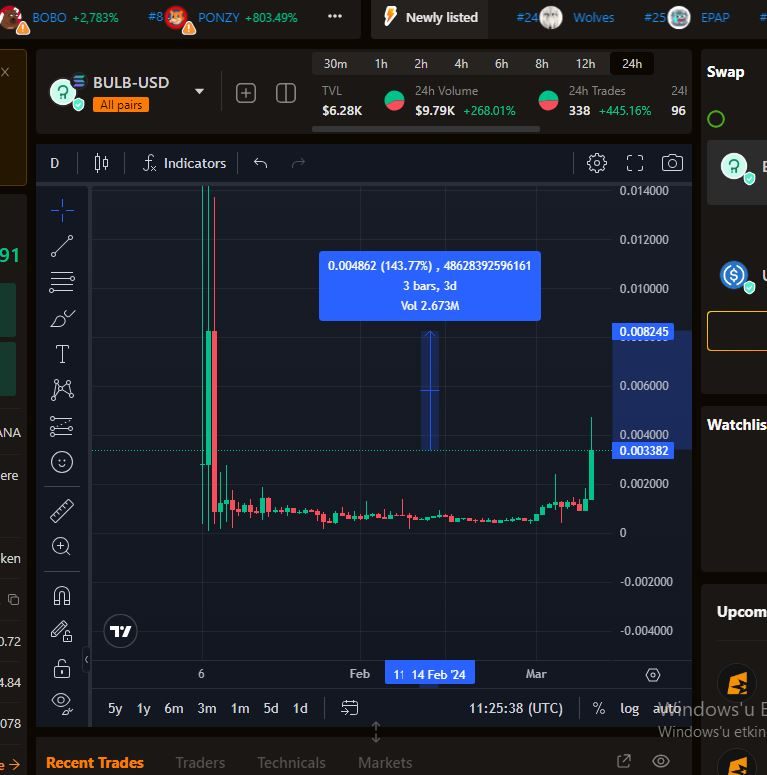Select the 24h stats timeframe
This screenshot has height=775, width=767.
pyautogui.click(x=632, y=64)
